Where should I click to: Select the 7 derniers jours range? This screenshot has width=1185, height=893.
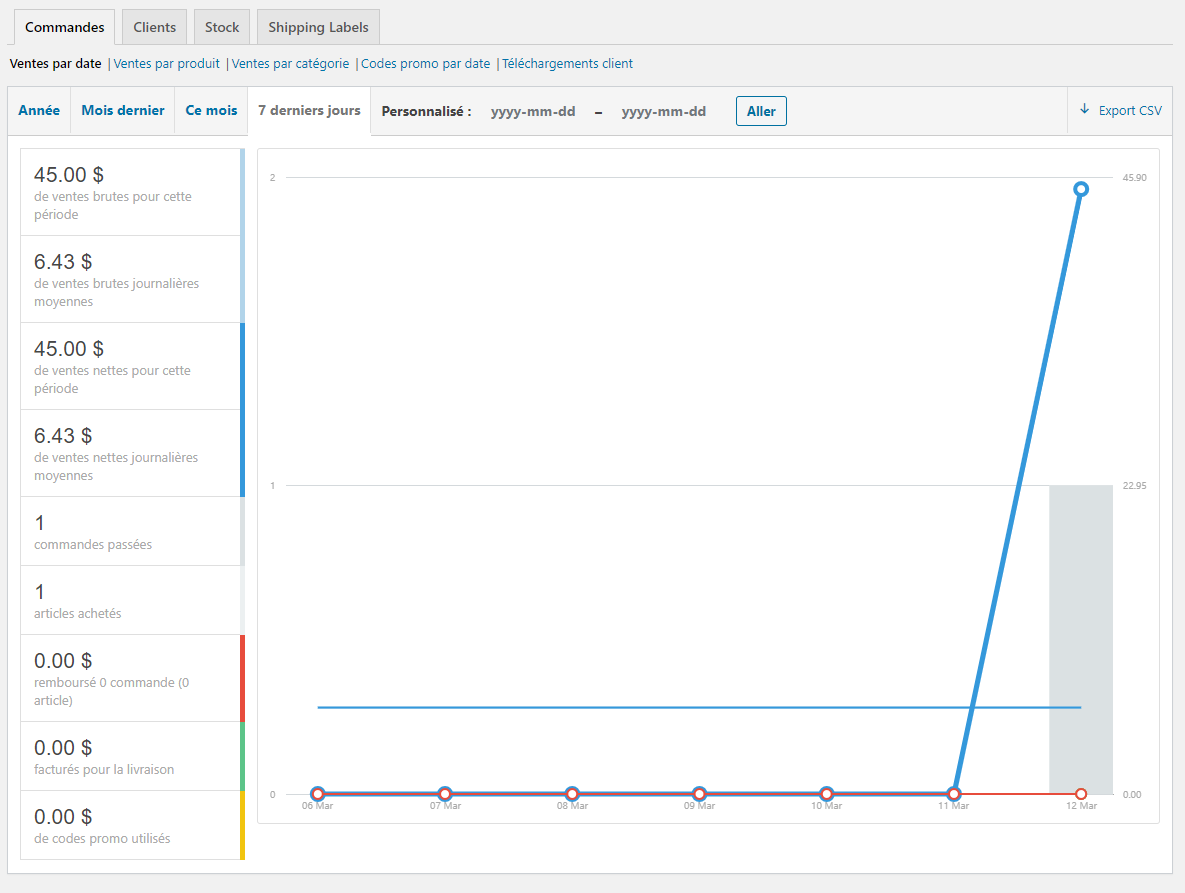[x=309, y=110]
